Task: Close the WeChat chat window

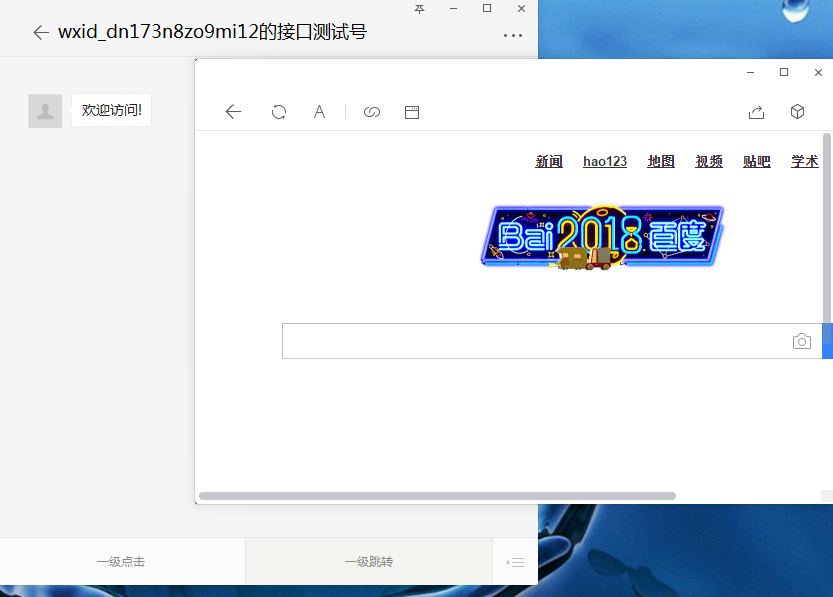Action: tap(521, 8)
